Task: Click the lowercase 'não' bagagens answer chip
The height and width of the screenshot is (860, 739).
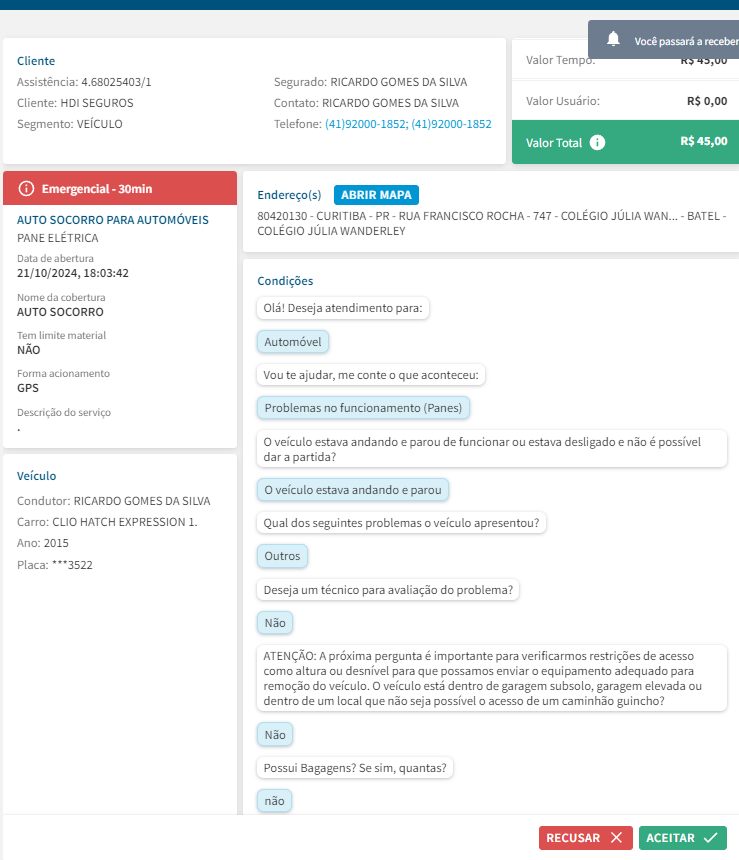Action: click(274, 800)
